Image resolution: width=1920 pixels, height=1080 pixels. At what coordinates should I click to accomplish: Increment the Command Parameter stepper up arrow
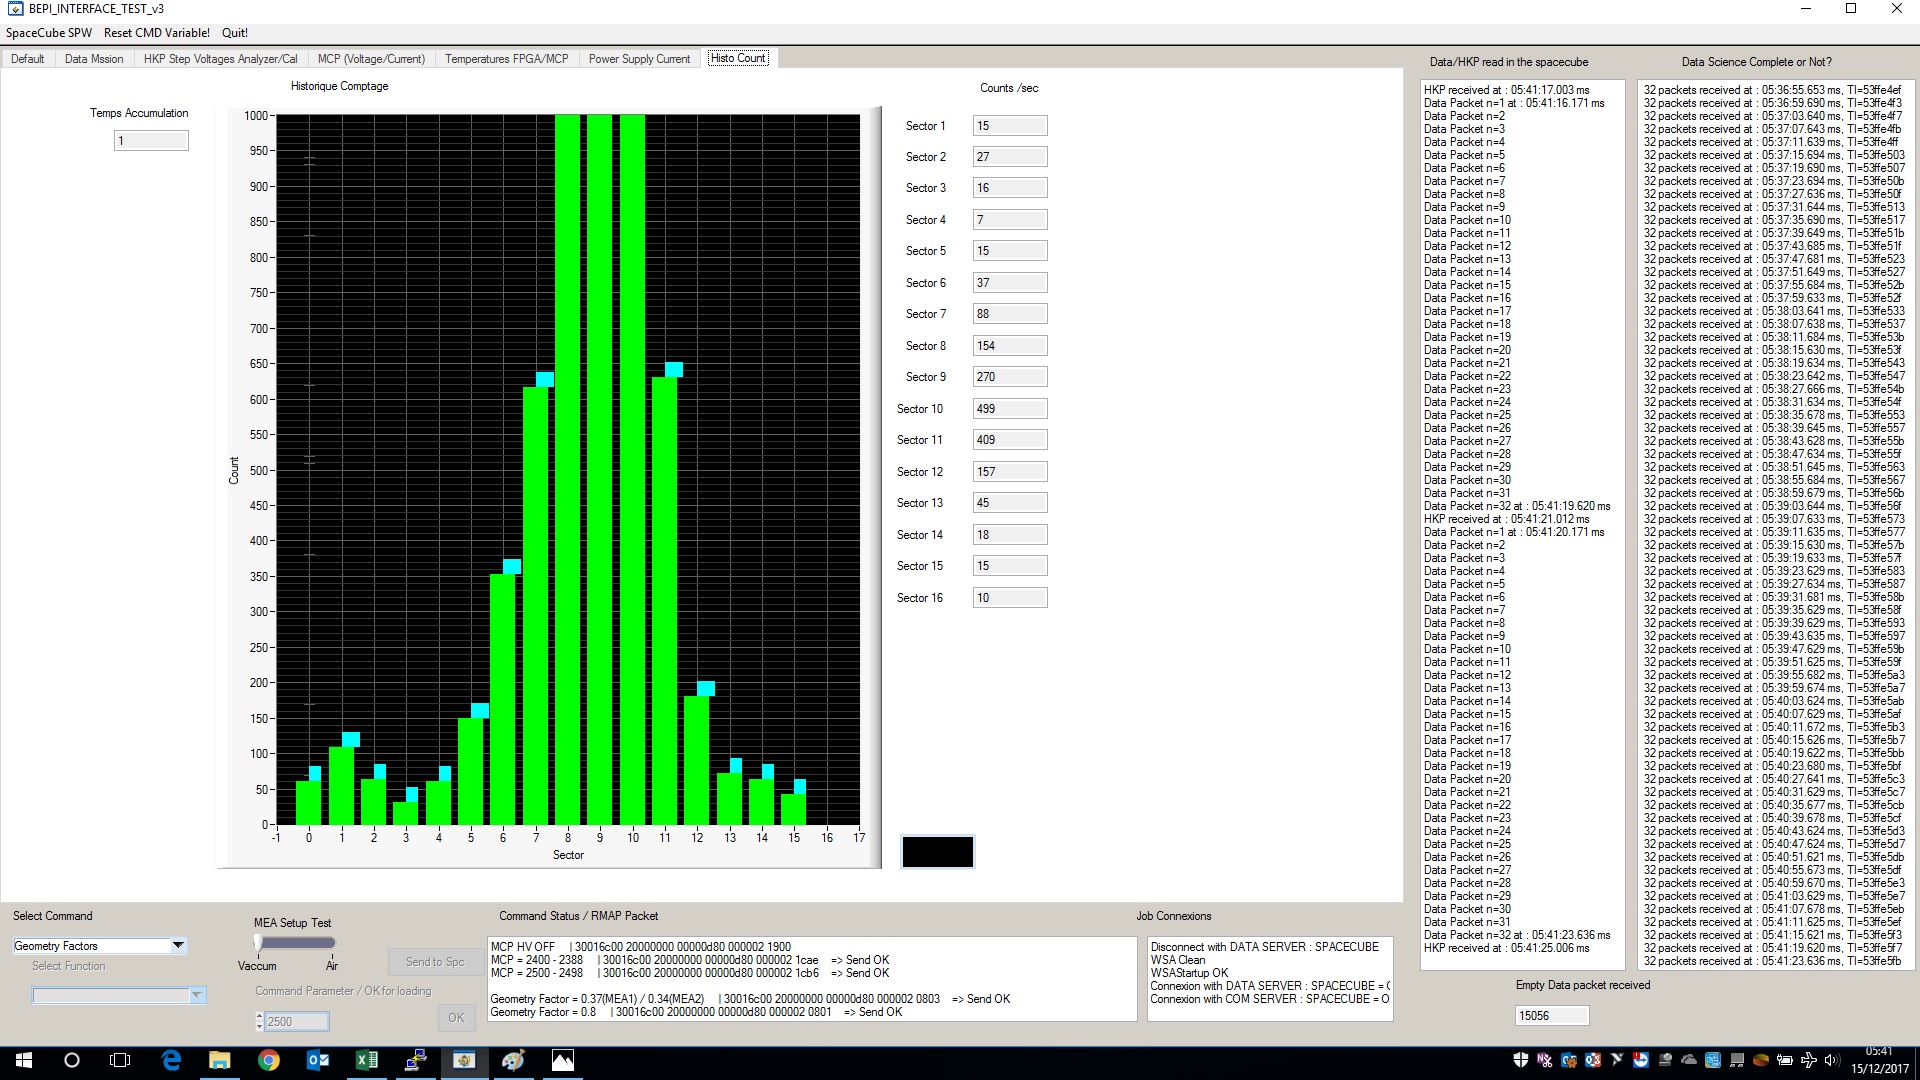tap(260, 1016)
